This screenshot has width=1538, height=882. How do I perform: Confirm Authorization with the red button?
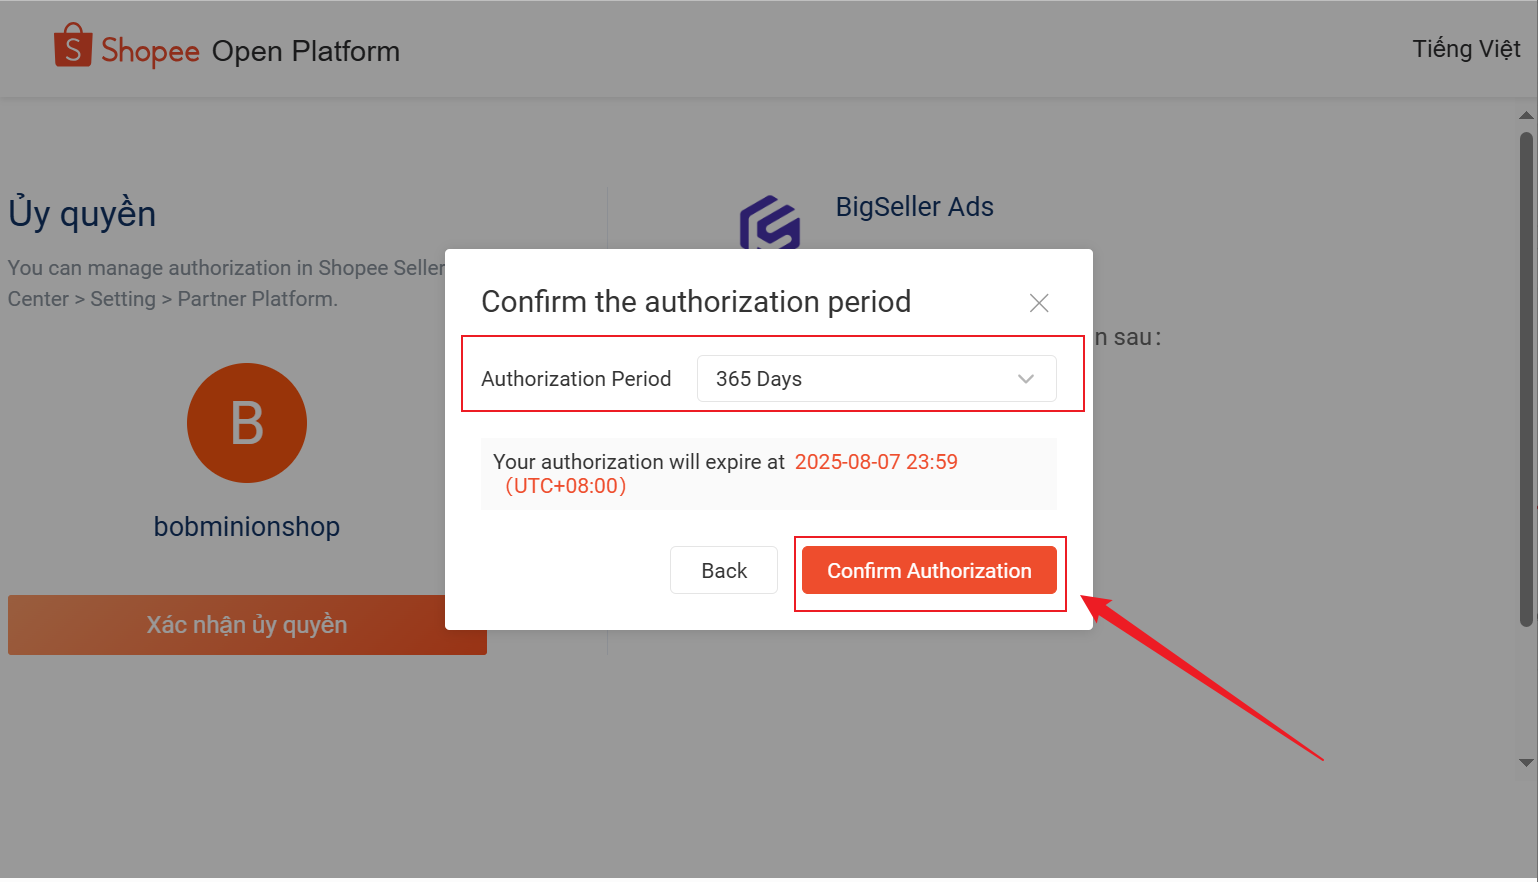pos(929,570)
